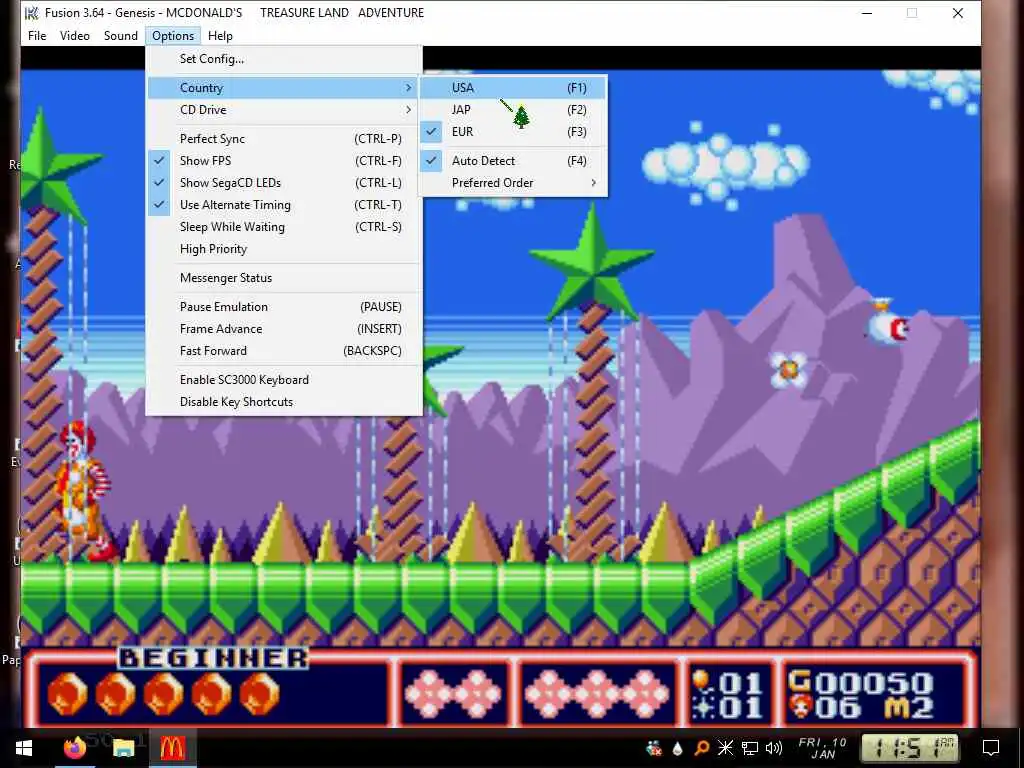This screenshot has height=768, width=1024.
Task: Select EUR country region
Action: pos(513,132)
